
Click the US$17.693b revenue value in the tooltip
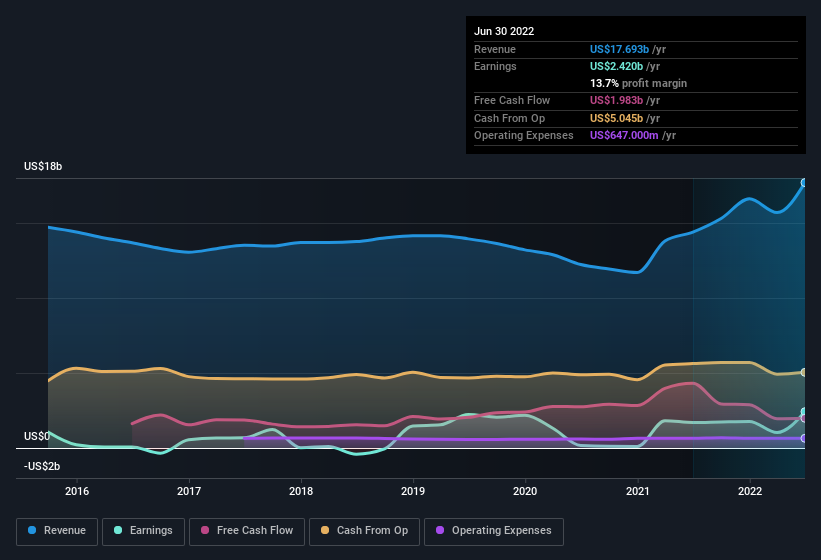(622, 49)
